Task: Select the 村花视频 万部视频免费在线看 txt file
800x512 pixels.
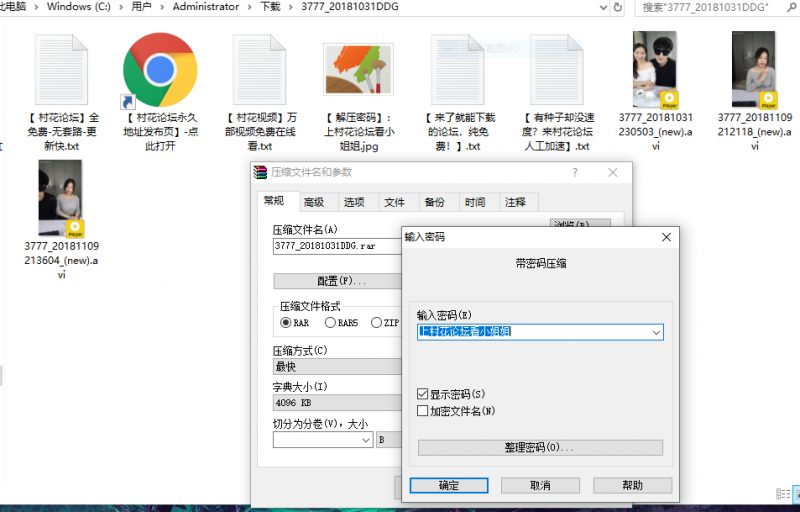Action: tap(259, 70)
